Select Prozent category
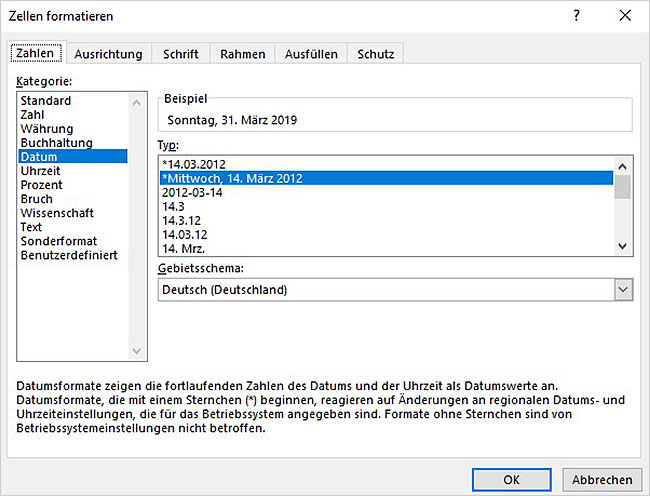 pos(73,185)
